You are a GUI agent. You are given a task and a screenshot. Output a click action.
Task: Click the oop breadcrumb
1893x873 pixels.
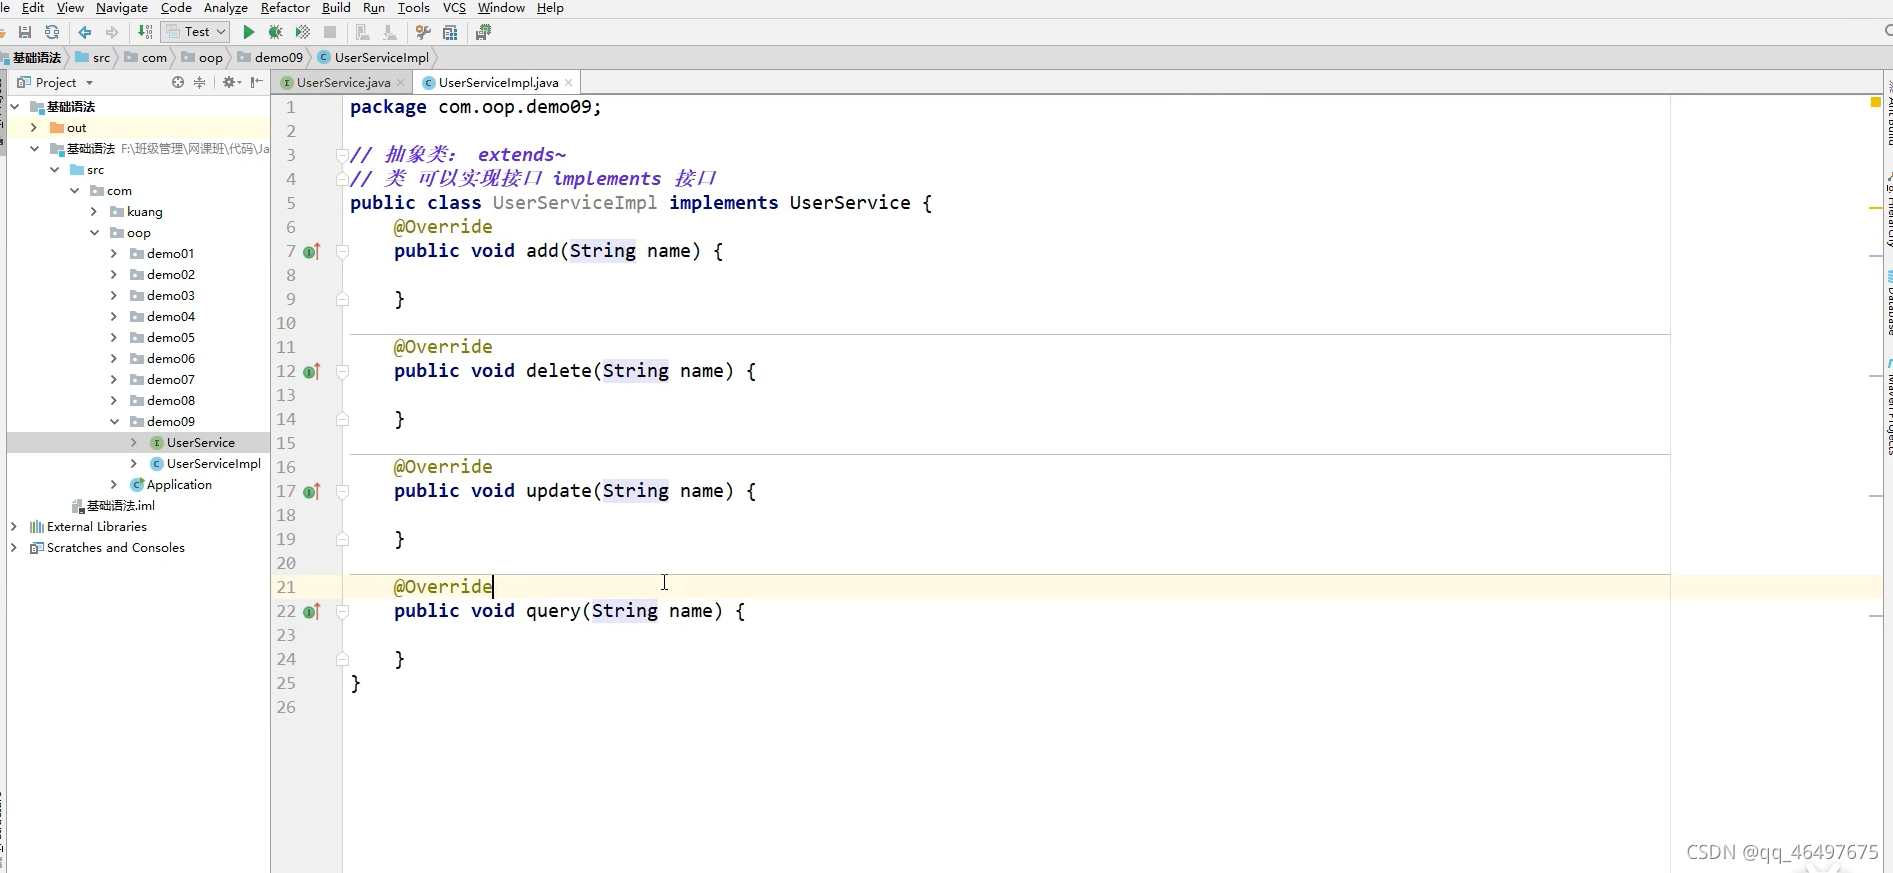click(203, 58)
